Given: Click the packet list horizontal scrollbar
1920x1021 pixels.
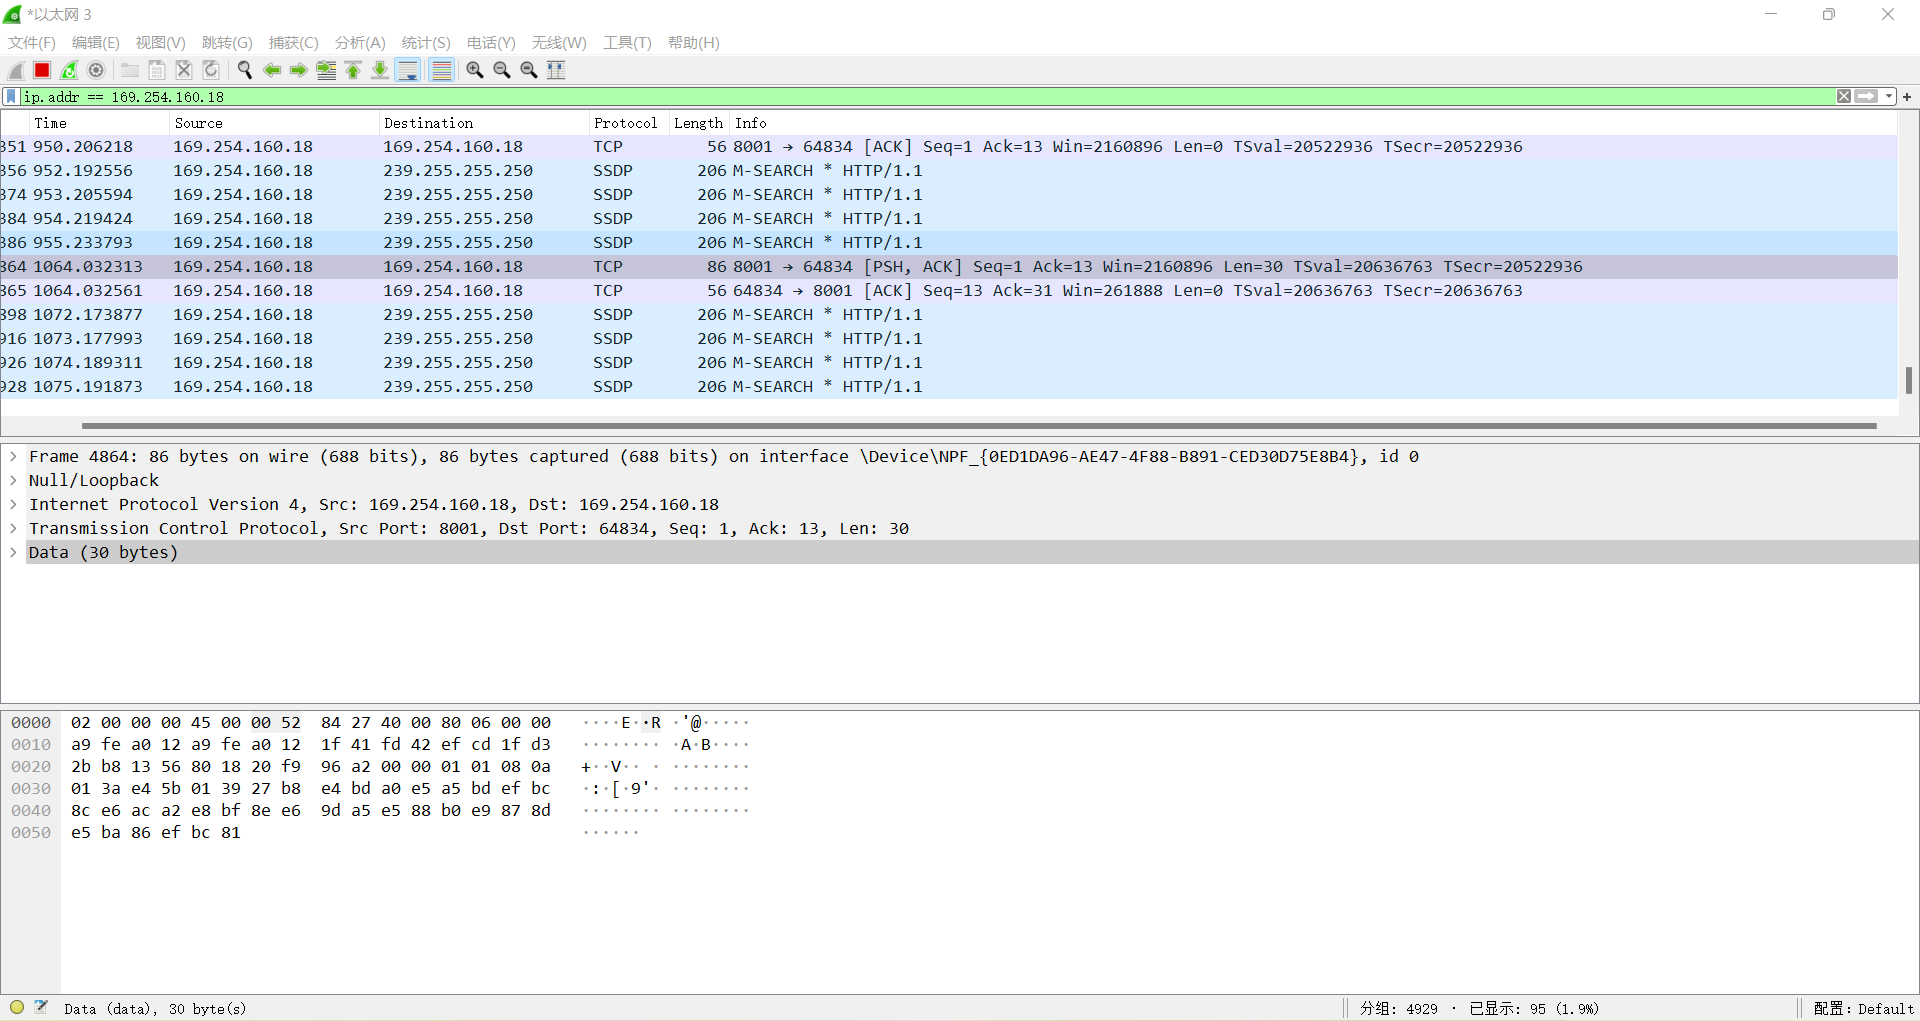Looking at the screenshot, I should (x=978, y=426).
